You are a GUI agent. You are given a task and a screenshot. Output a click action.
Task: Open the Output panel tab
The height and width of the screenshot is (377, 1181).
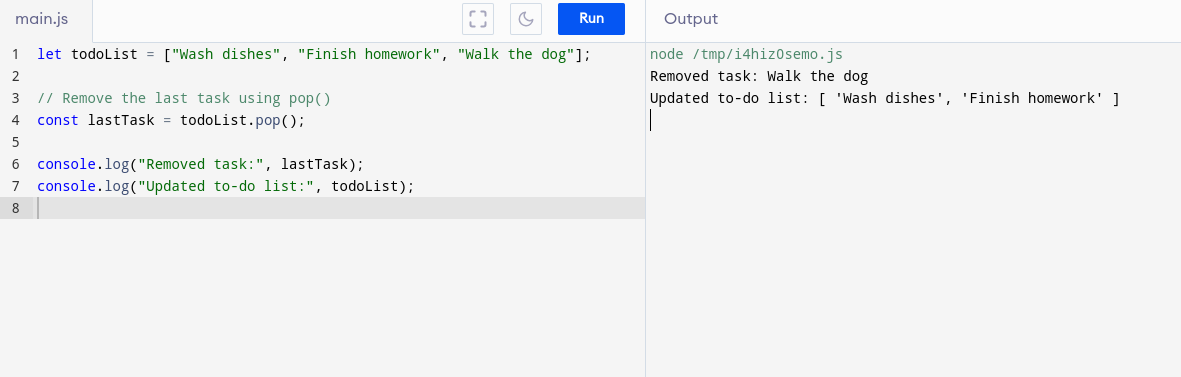(x=691, y=20)
